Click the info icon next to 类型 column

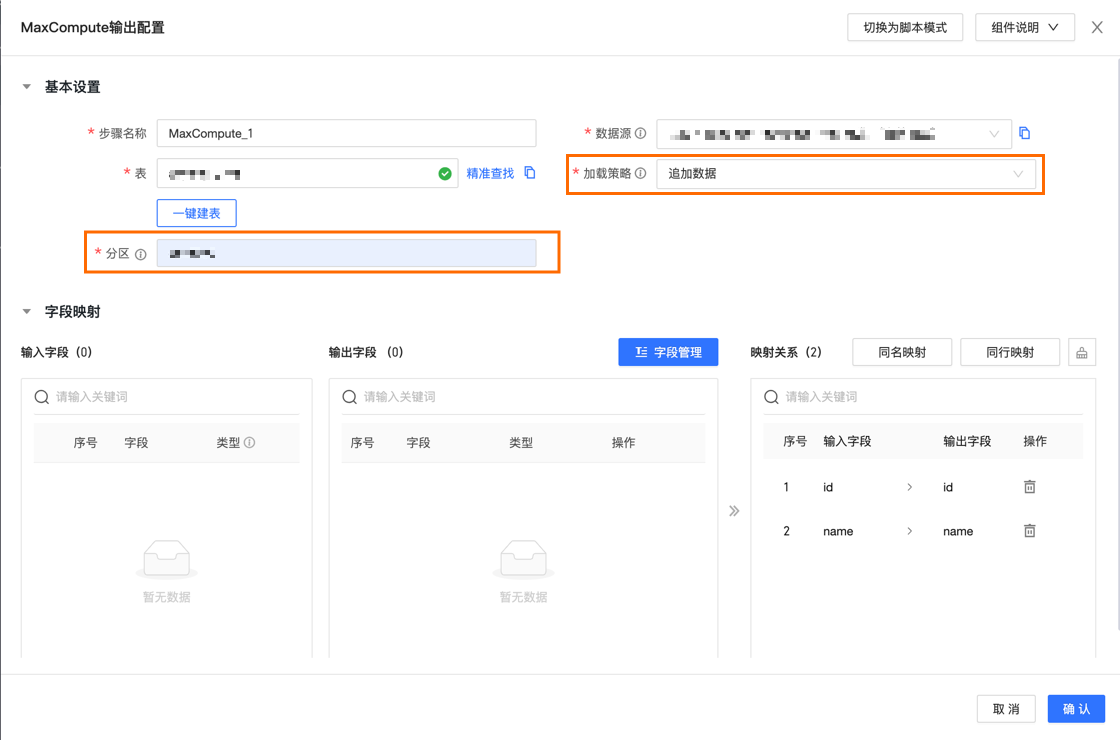[250, 442]
